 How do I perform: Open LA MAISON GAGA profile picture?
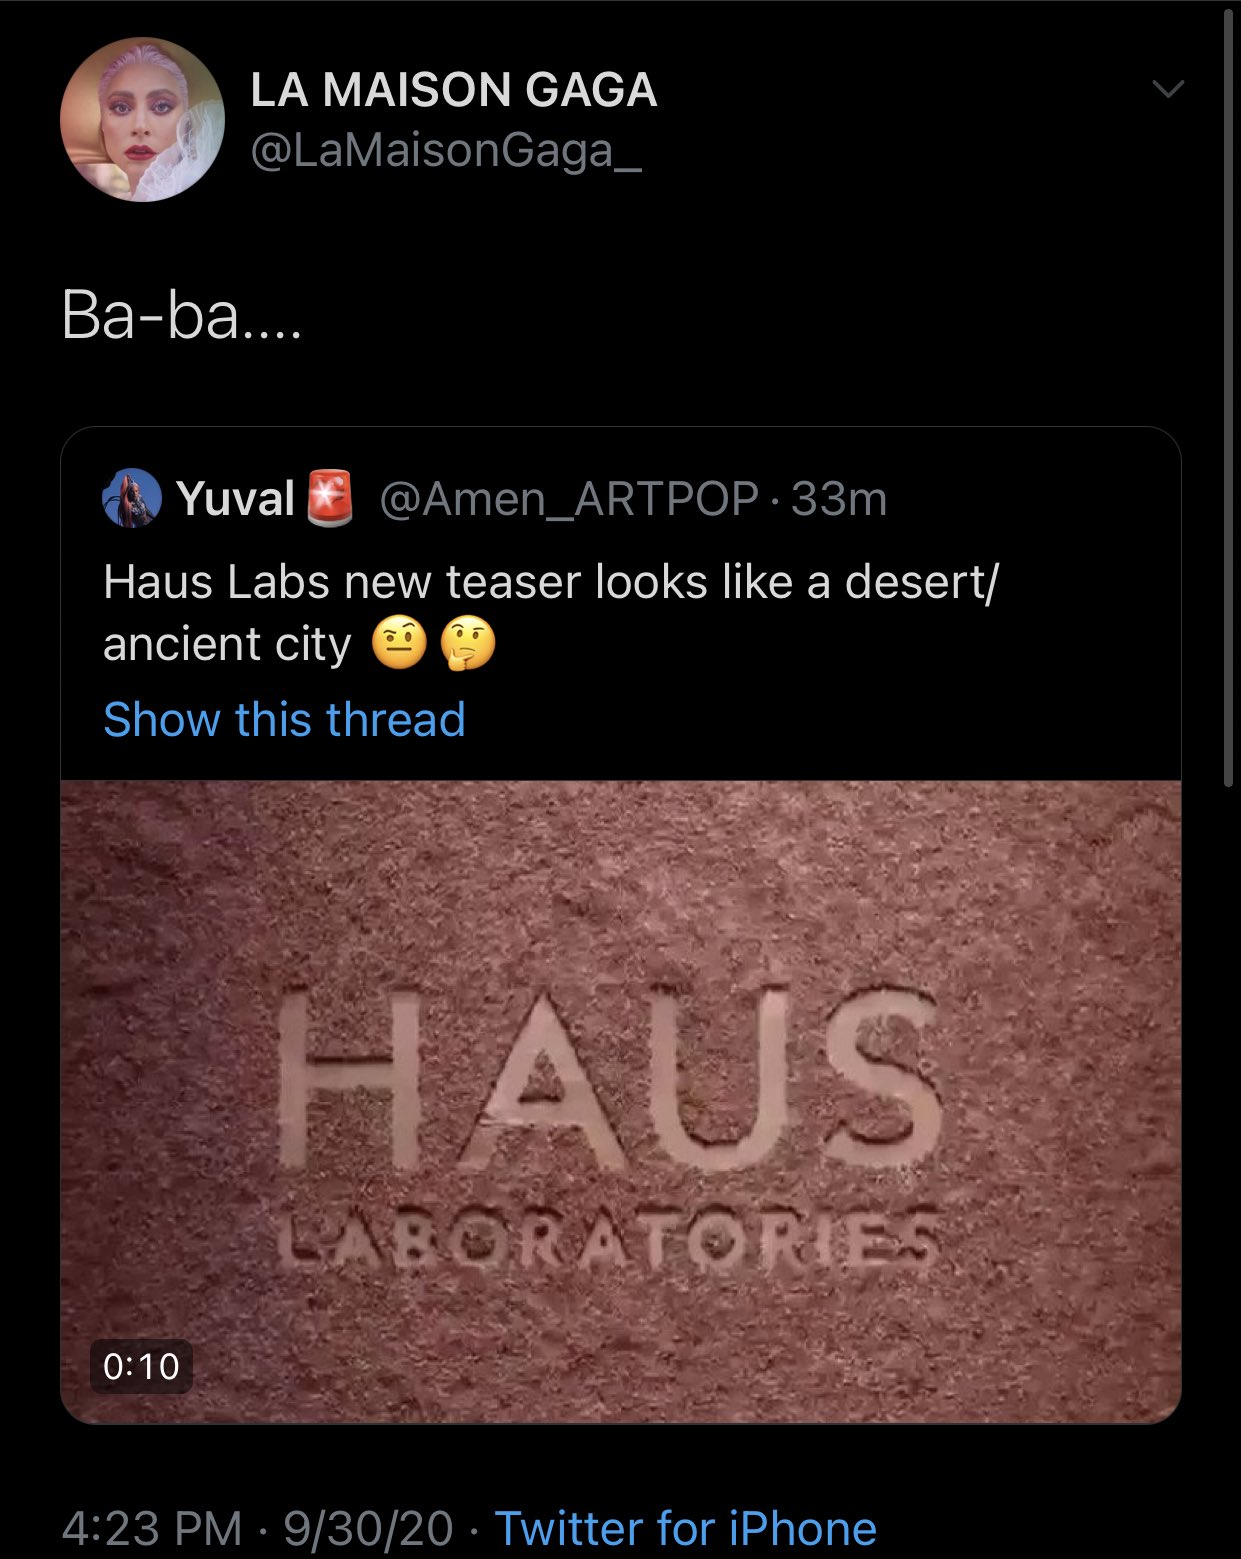click(x=142, y=119)
